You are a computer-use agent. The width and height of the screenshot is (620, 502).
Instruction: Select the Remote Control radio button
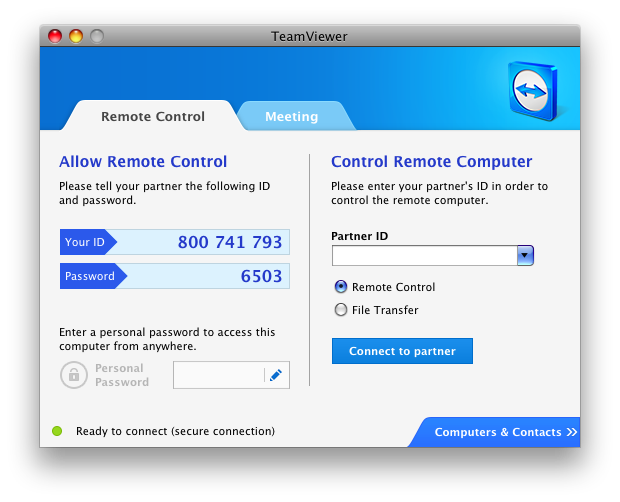(x=340, y=287)
